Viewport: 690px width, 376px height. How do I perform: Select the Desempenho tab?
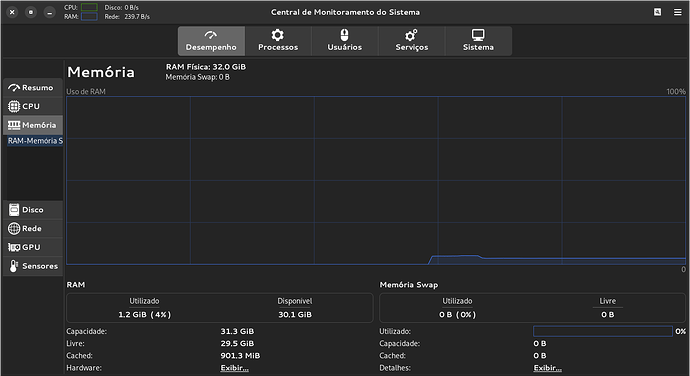click(211, 41)
